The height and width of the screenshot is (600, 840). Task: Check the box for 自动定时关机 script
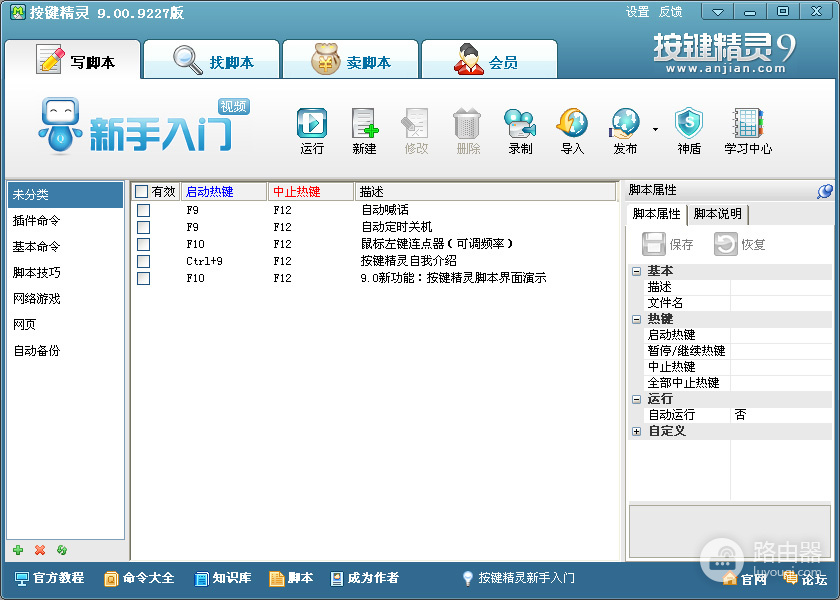(143, 227)
